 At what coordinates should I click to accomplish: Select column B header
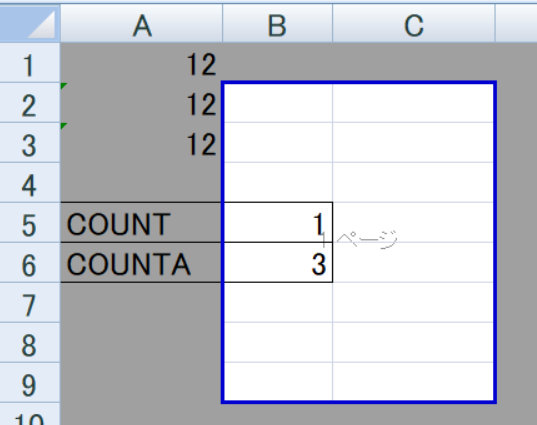277,23
